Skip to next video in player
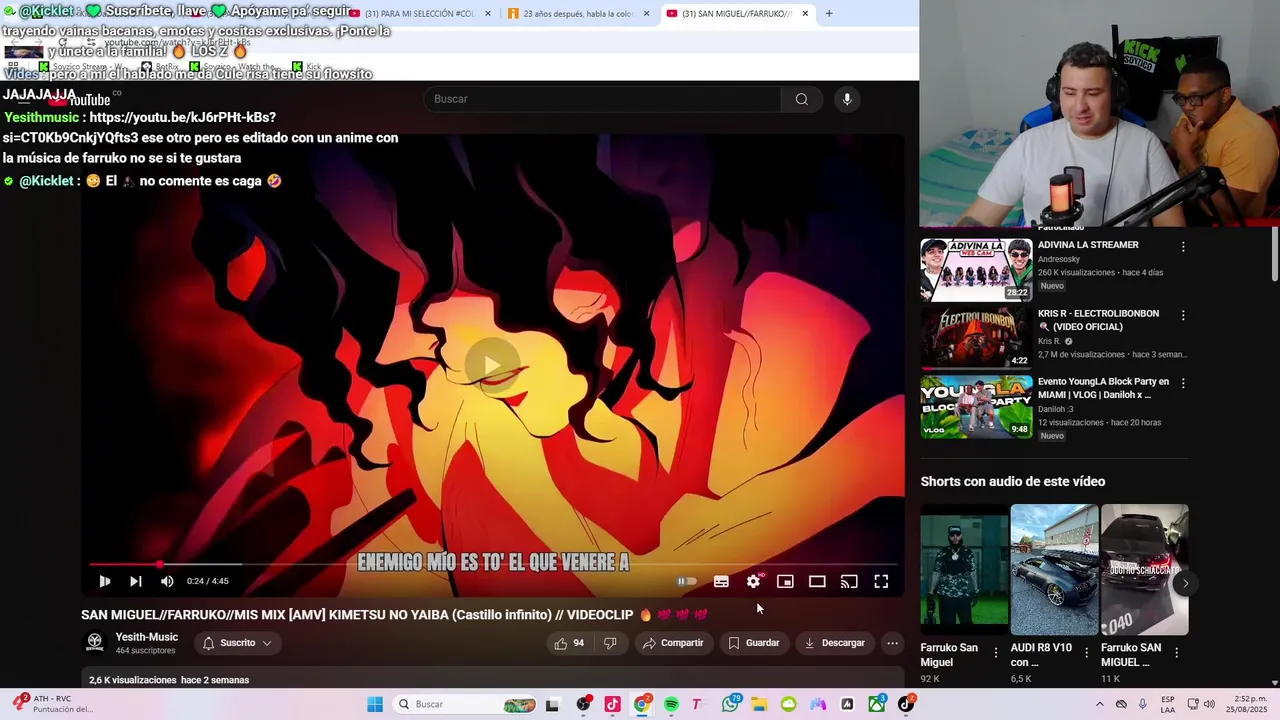The height and width of the screenshot is (720, 1280). pos(136,581)
